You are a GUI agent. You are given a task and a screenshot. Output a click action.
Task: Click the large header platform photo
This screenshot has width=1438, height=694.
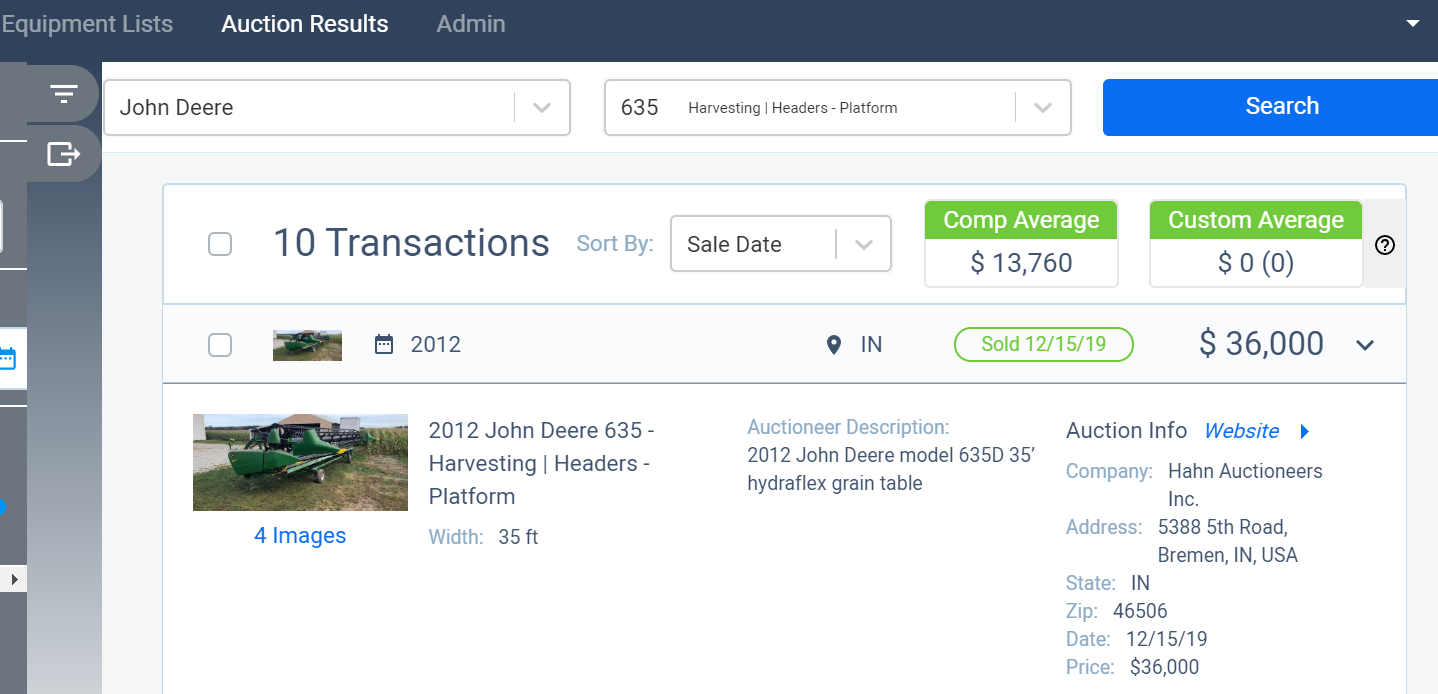point(300,462)
